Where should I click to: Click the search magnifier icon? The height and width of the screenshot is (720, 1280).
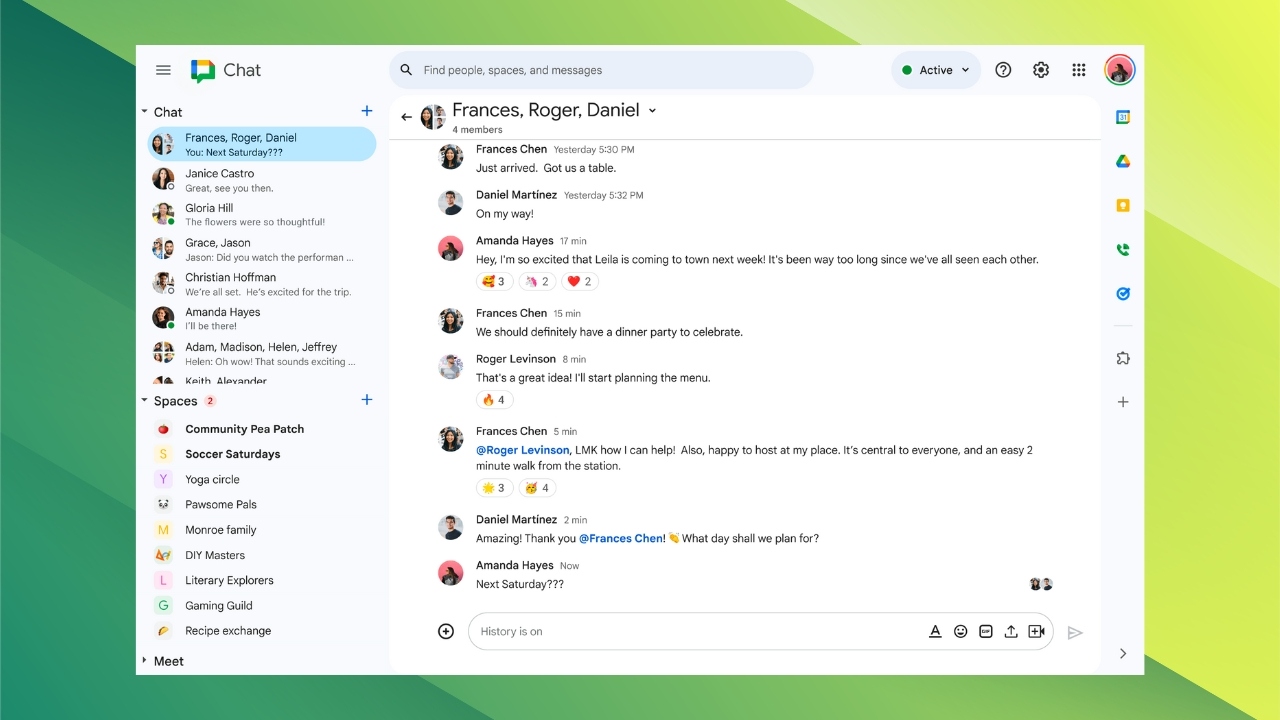click(x=406, y=70)
